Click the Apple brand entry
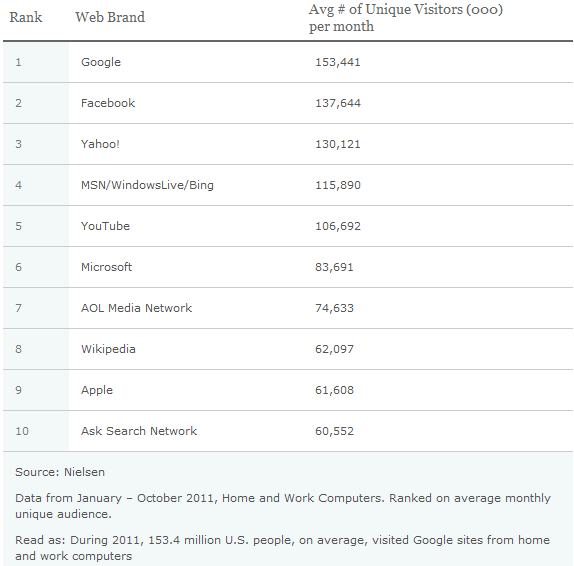This screenshot has height=566, width=574. pyautogui.click(x=97, y=390)
